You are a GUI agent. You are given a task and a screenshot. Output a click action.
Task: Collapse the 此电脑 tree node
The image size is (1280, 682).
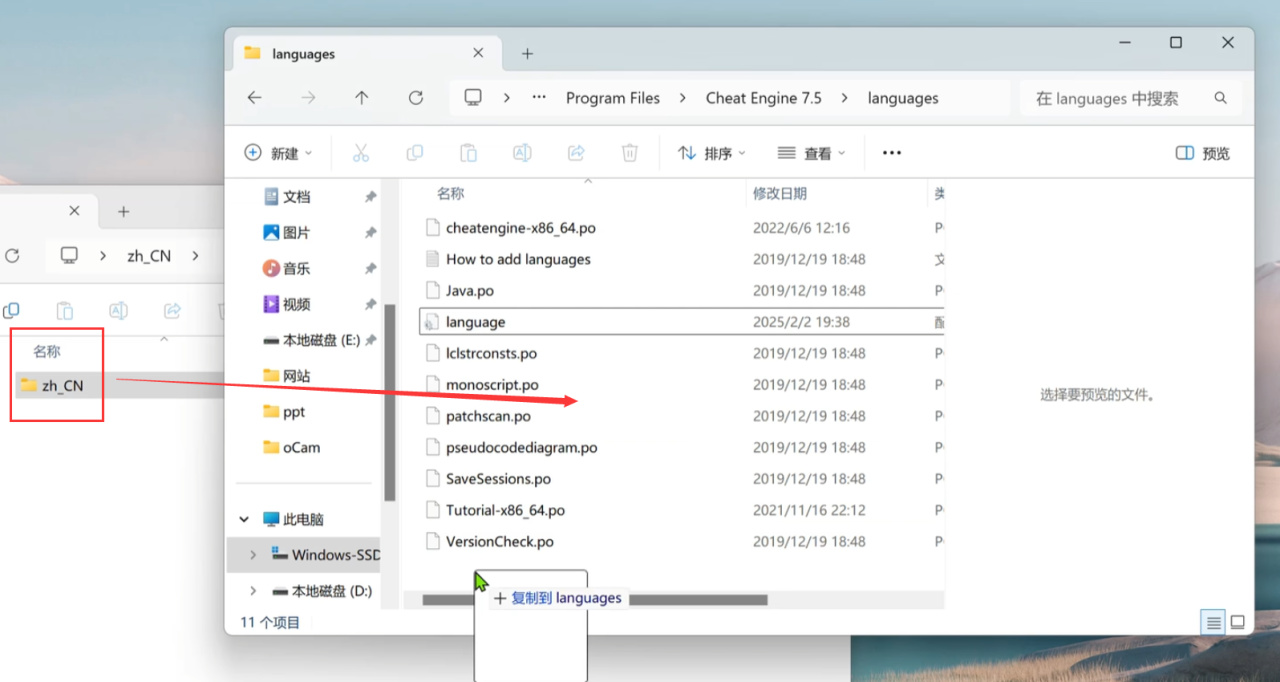pyautogui.click(x=244, y=520)
